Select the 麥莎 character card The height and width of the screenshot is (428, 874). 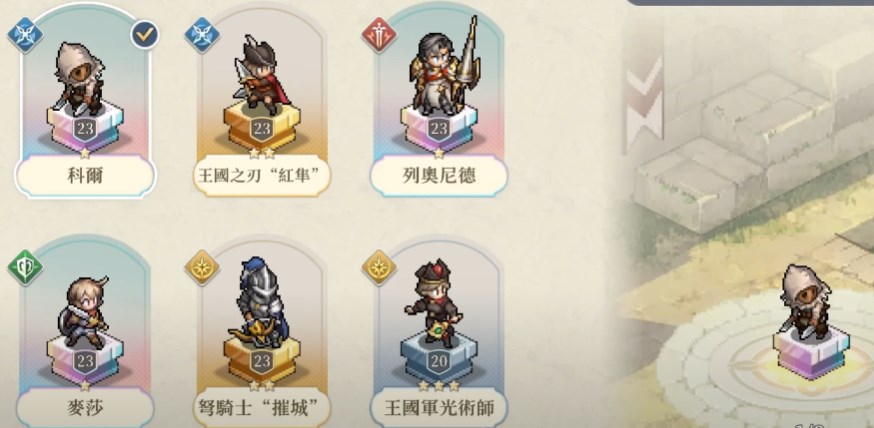click(85, 332)
